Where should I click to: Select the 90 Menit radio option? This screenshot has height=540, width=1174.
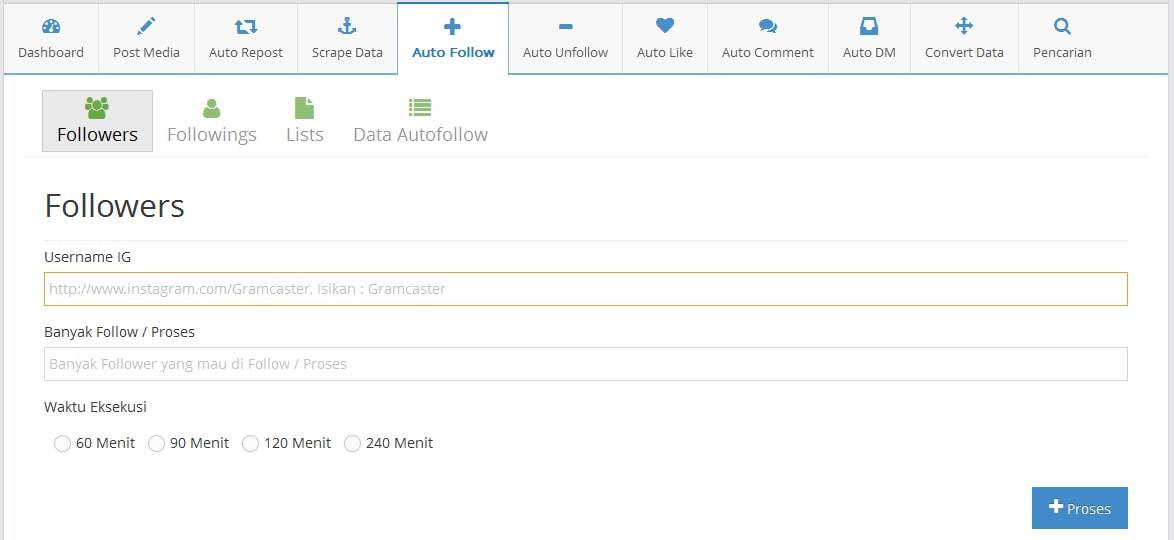(x=156, y=443)
